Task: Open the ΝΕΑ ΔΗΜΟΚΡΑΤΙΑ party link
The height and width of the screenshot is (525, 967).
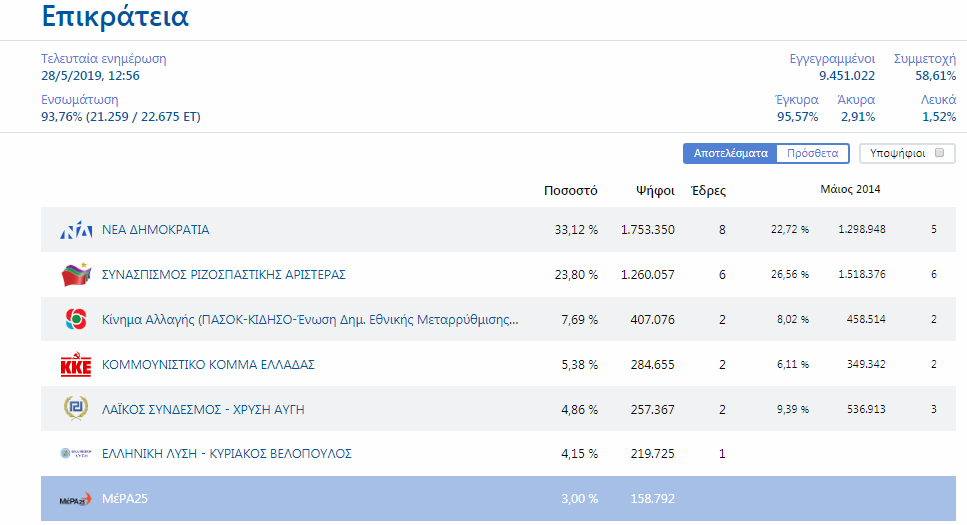Action: click(x=155, y=229)
